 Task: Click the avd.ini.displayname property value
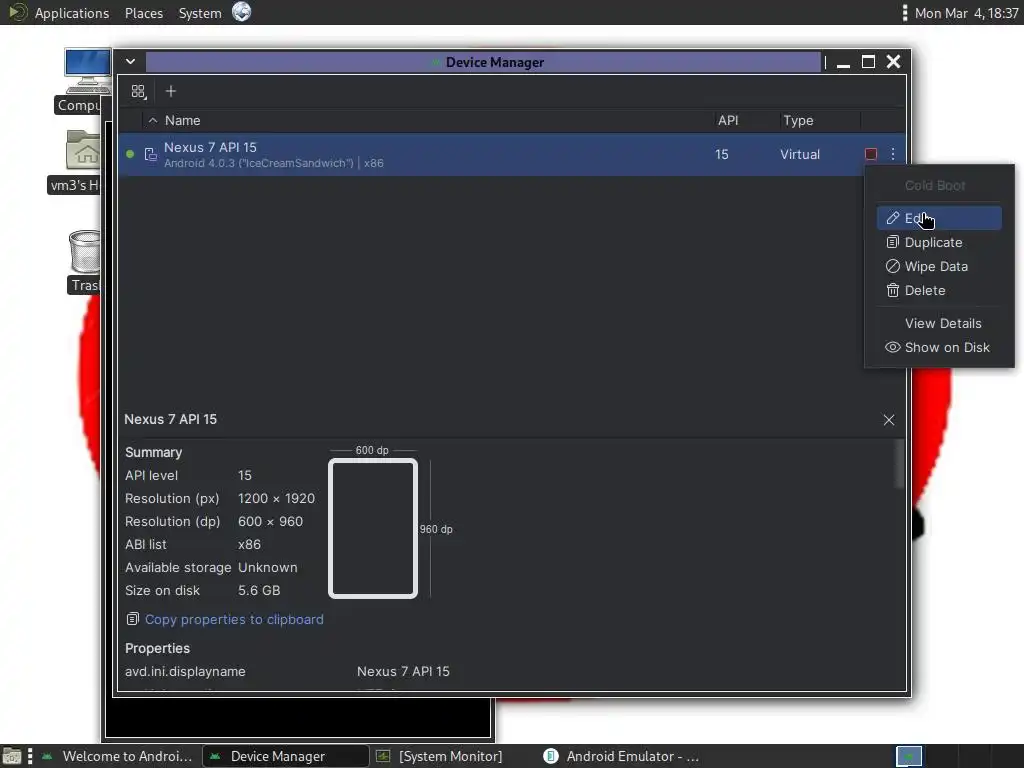[403, 671]
